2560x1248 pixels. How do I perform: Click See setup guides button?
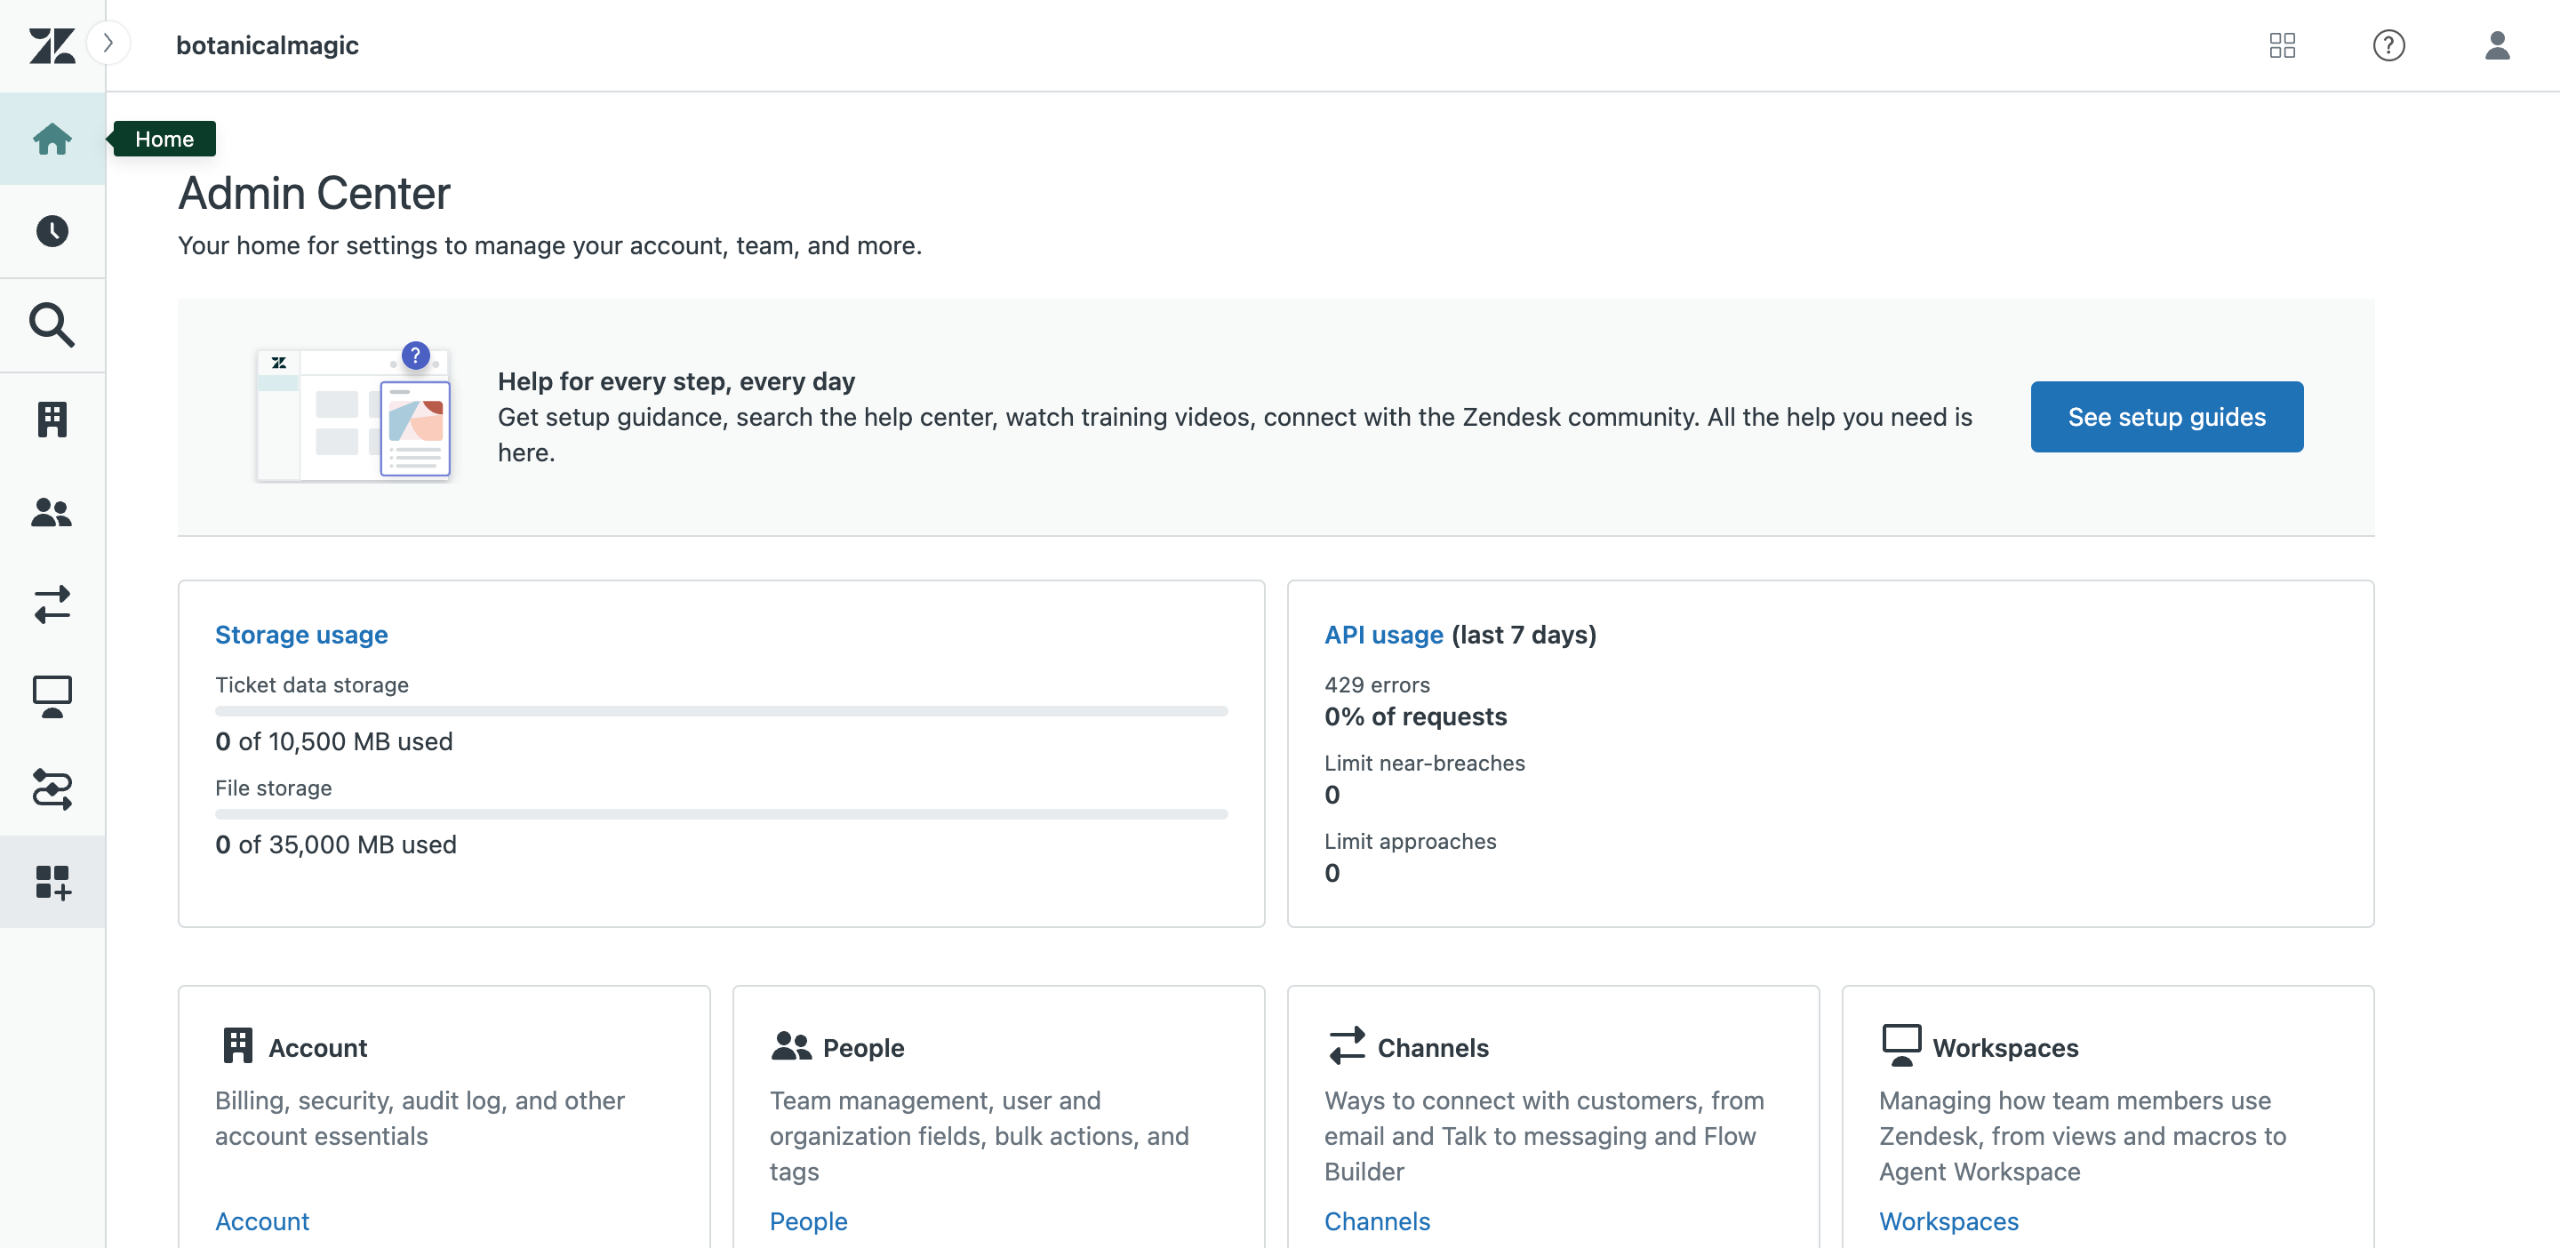tap(2166, 417)
